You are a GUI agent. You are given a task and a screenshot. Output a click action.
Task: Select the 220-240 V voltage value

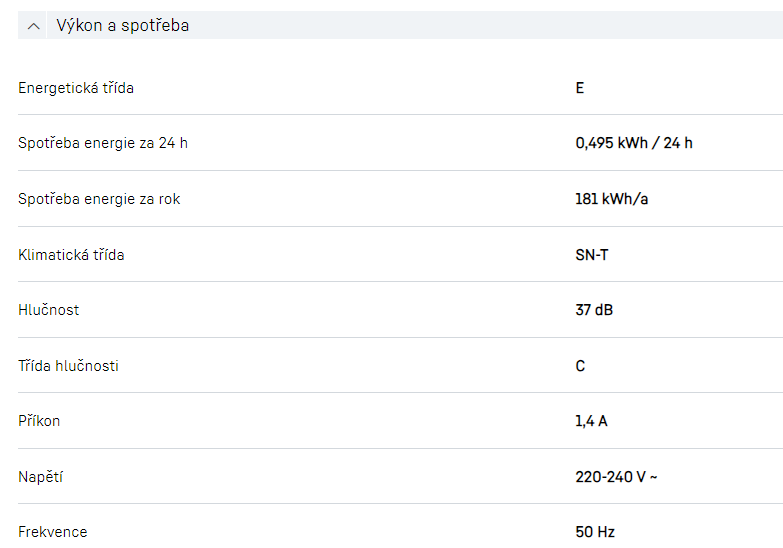coord(616,477)
